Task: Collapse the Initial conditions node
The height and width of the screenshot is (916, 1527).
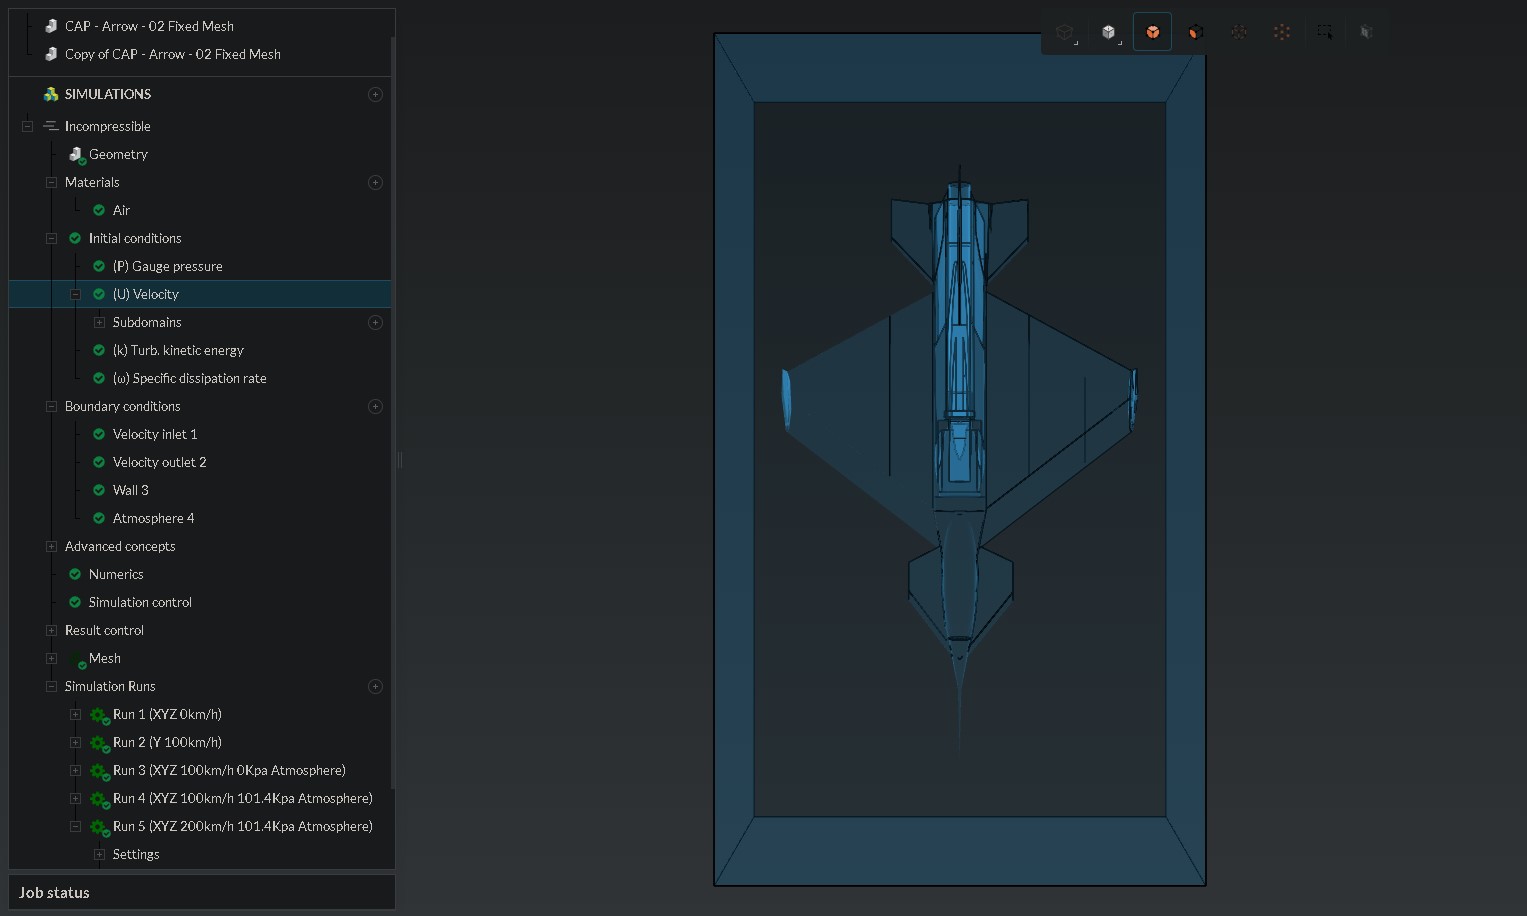Action: coord(51,238)
